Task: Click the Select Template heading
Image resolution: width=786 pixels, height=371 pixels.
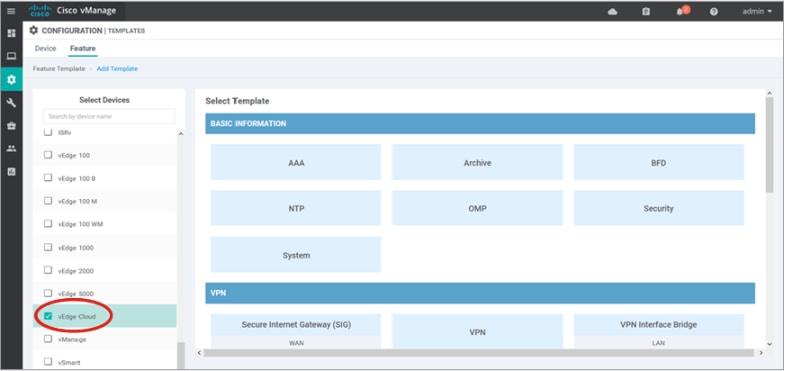Action: pyautogui.click(x=237, y=101)
